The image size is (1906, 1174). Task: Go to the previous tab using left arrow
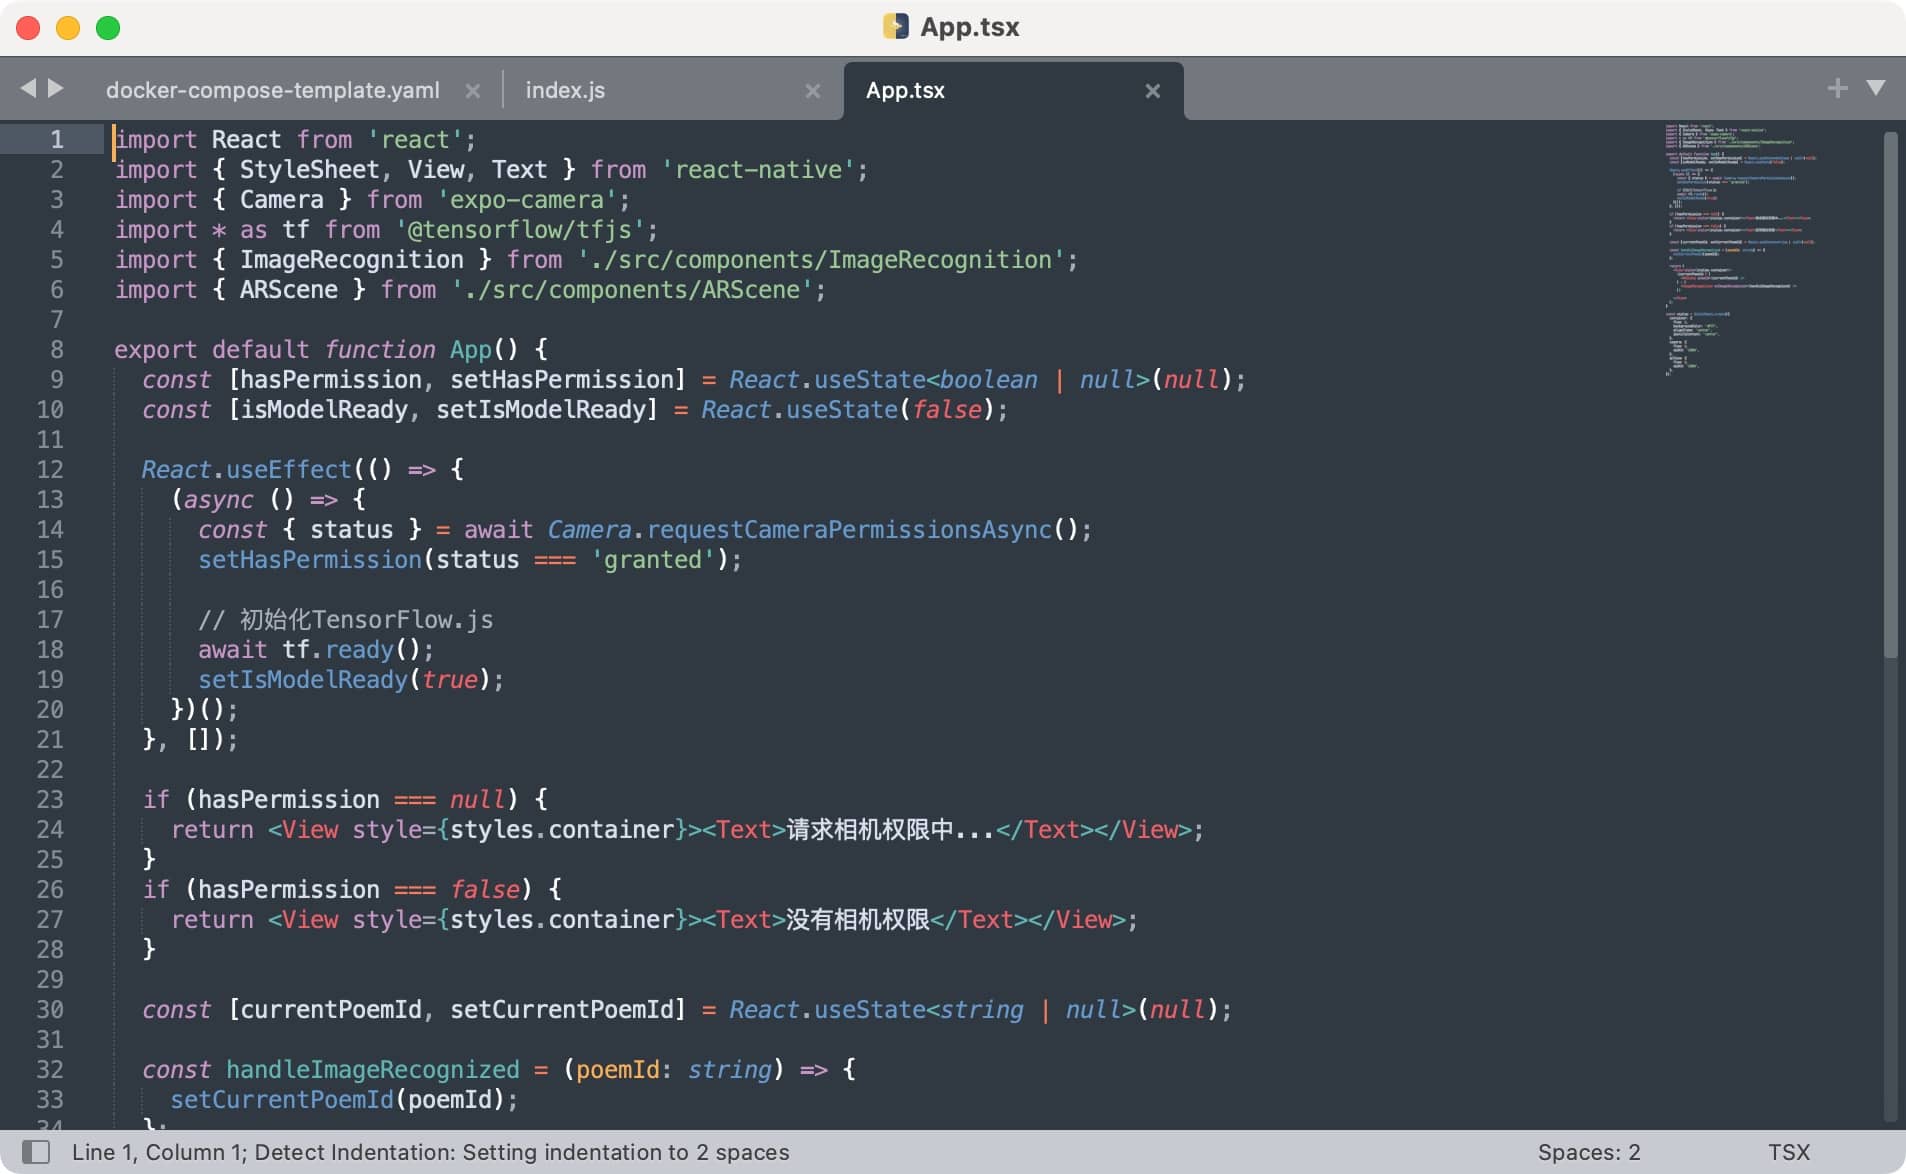tap(28, 89)
